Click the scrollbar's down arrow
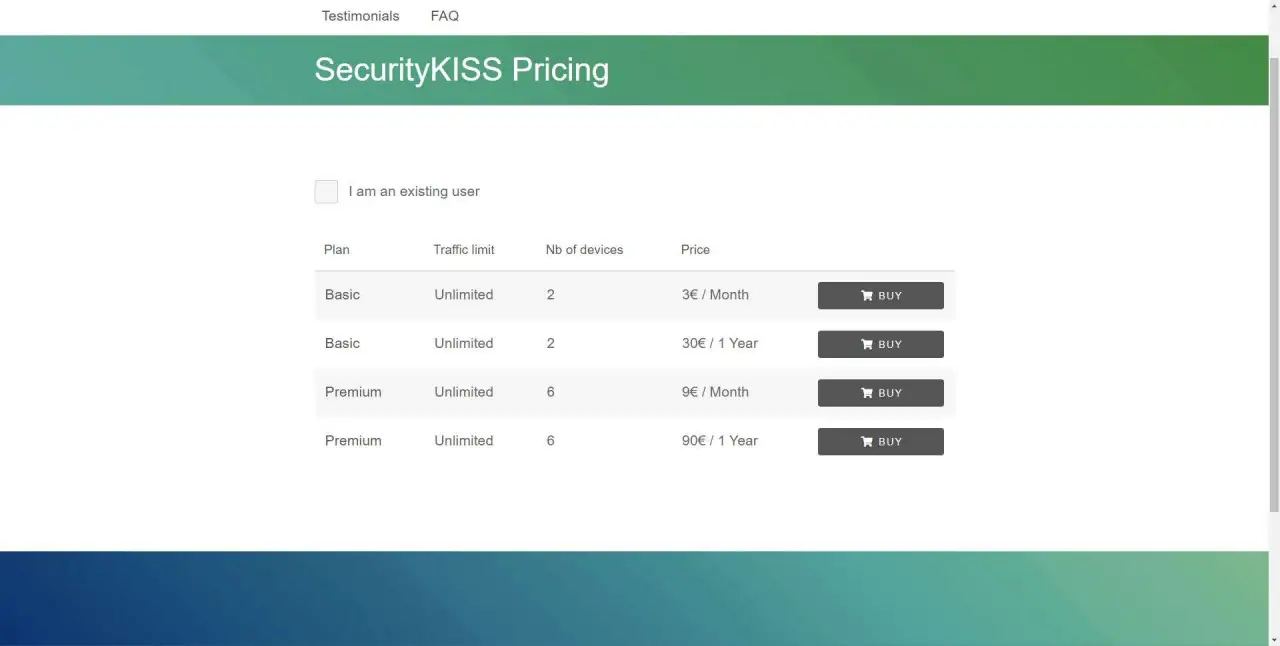 tap(1274, 639)
